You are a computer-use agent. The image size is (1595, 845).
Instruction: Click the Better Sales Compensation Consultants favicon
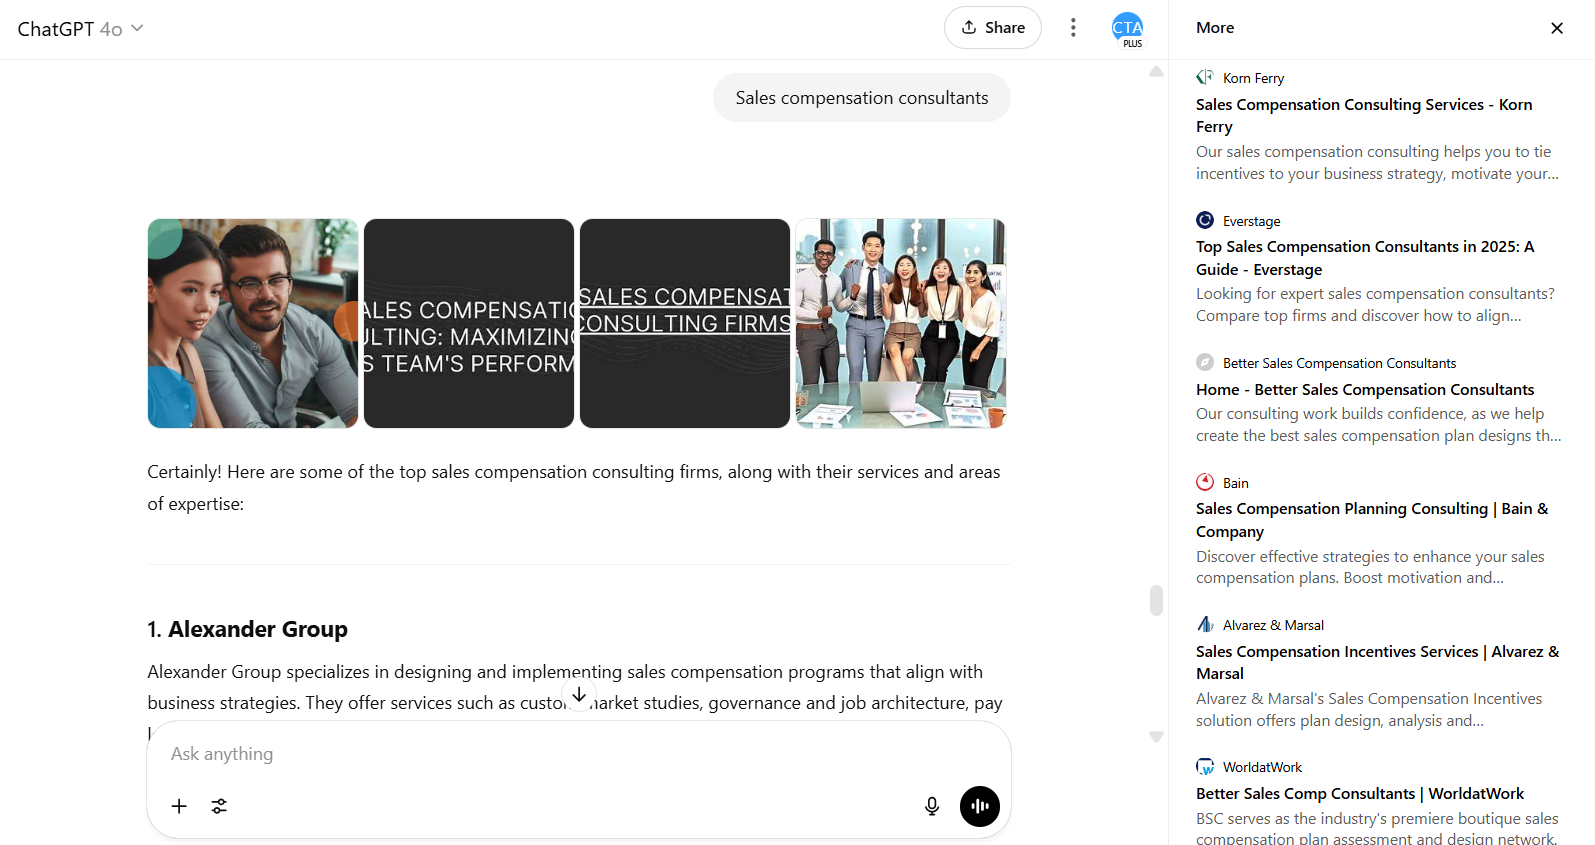(x=1205, y=362)
